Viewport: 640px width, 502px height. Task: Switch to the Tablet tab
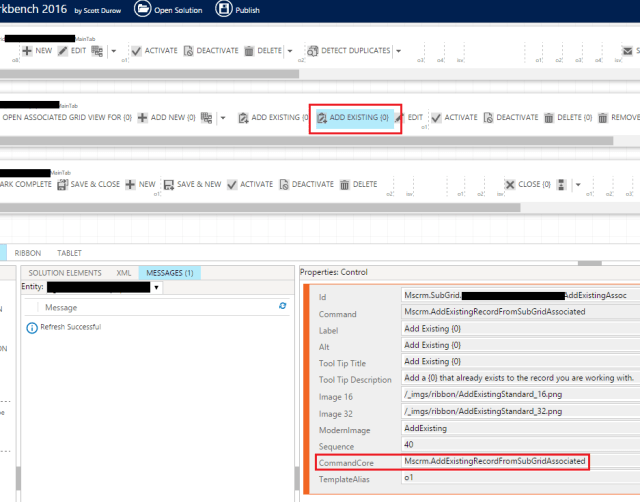[69, 253]
